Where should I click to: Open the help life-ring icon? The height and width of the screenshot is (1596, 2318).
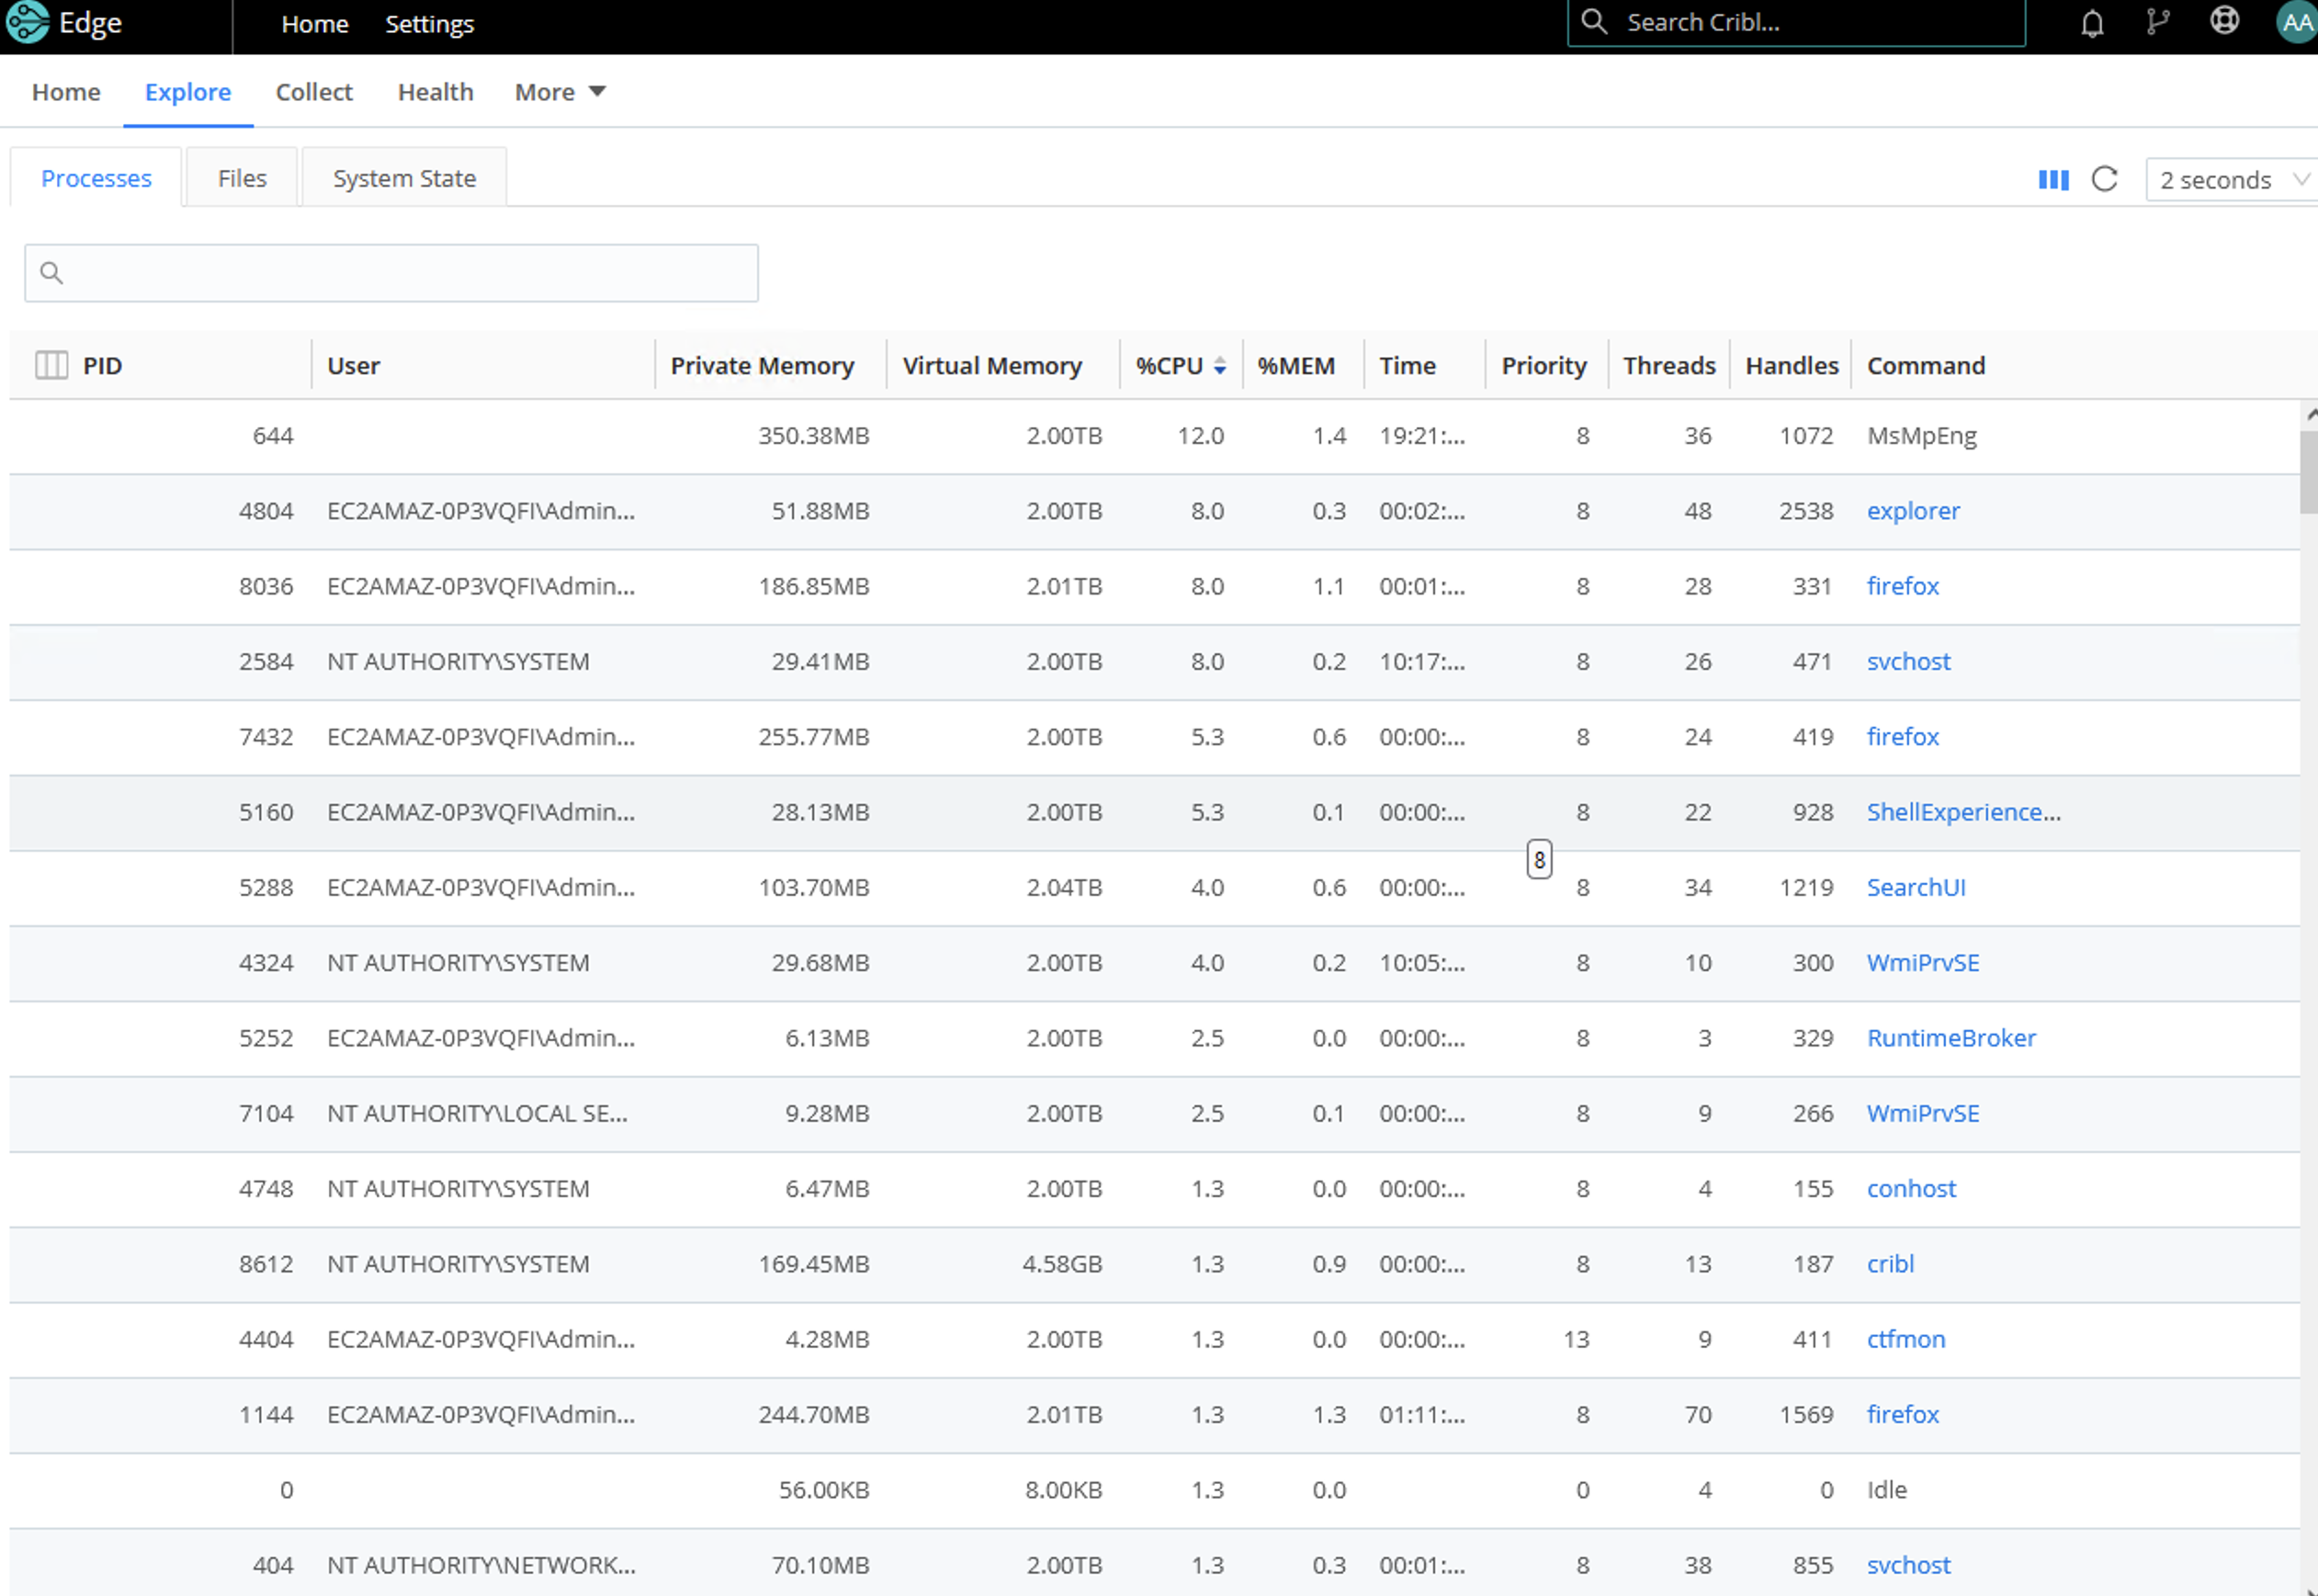pyautogui.click(x=2224, y=22)
